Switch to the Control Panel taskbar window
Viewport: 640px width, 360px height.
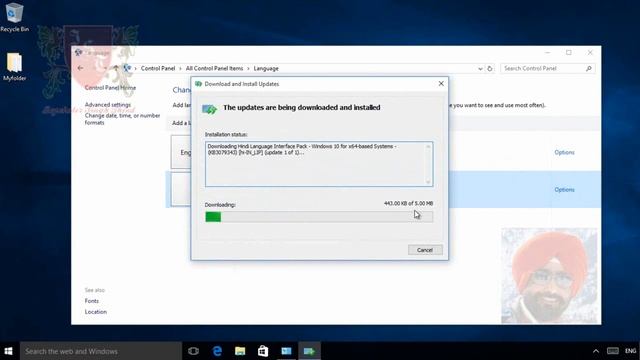pyautogui.click(x=287, y=351)
